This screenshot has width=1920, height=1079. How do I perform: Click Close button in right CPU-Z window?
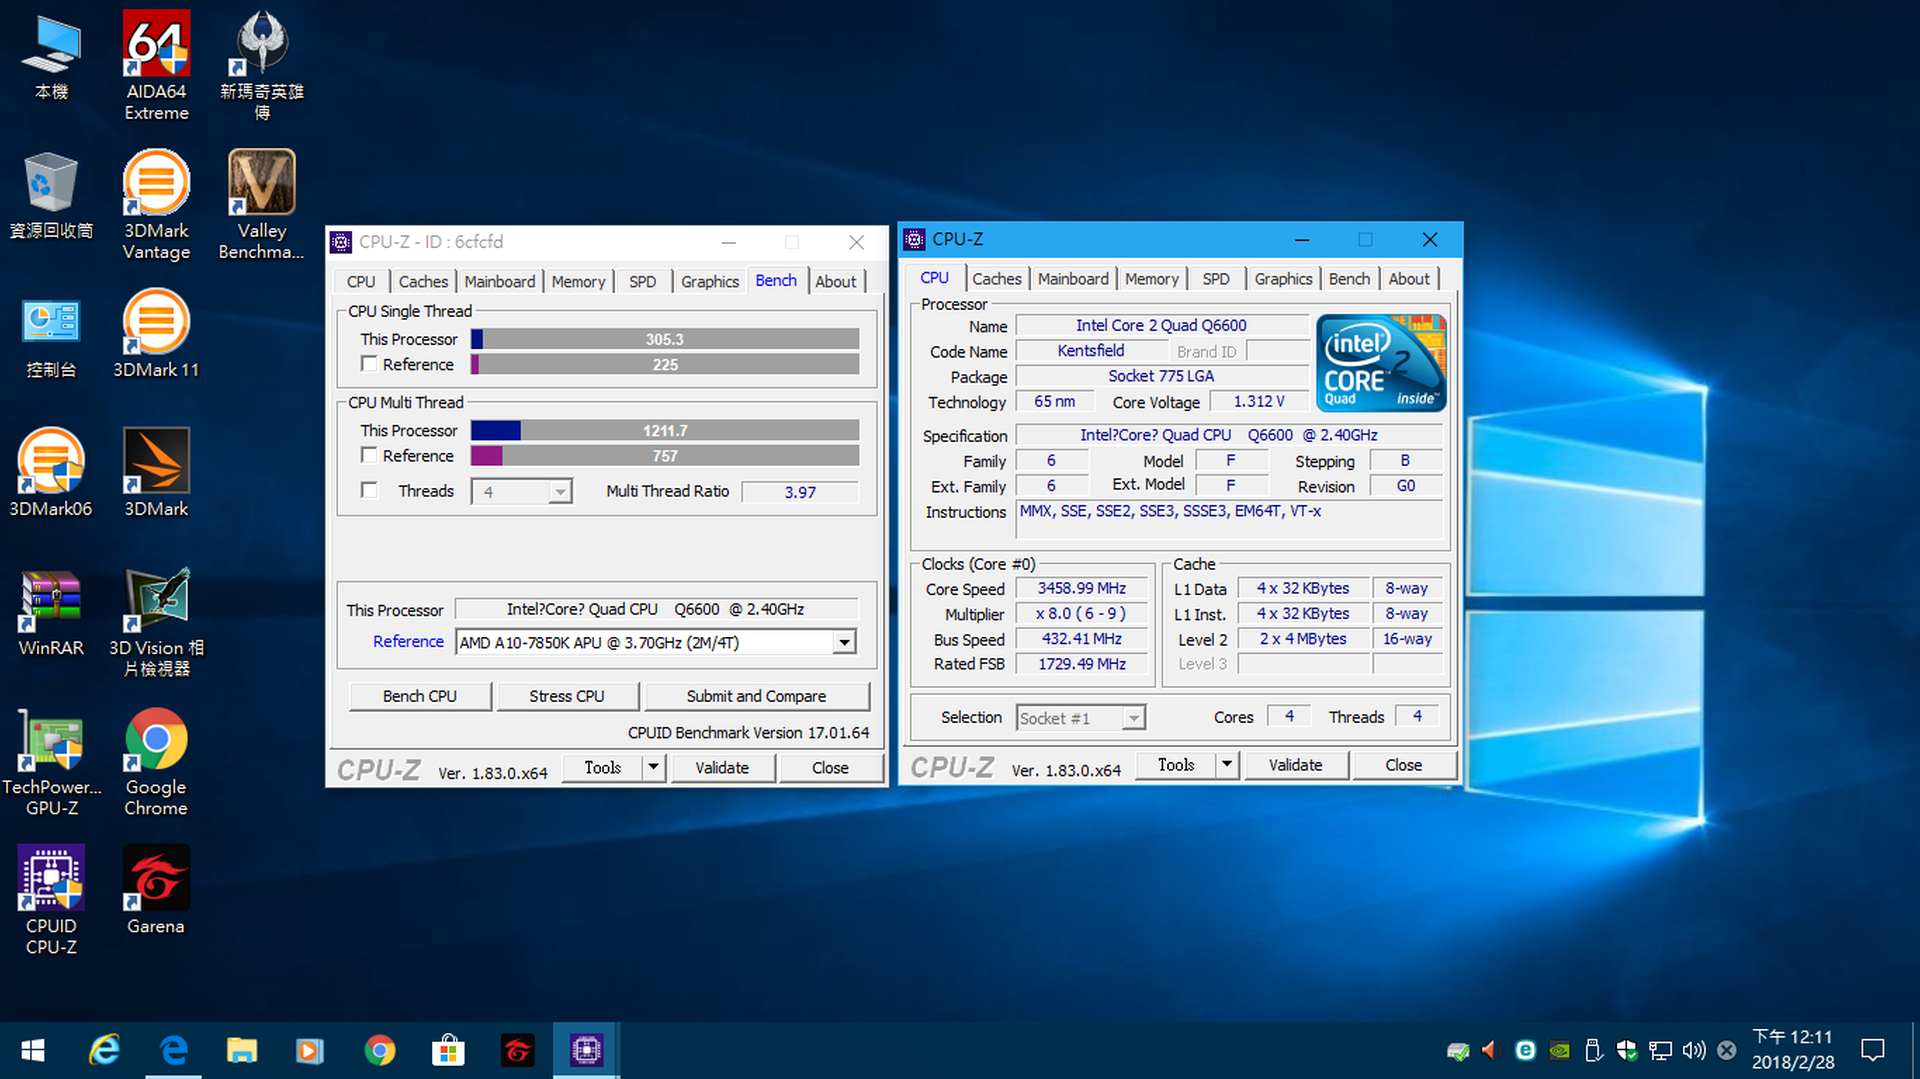pyautogui.click(x=1403, y=765)
